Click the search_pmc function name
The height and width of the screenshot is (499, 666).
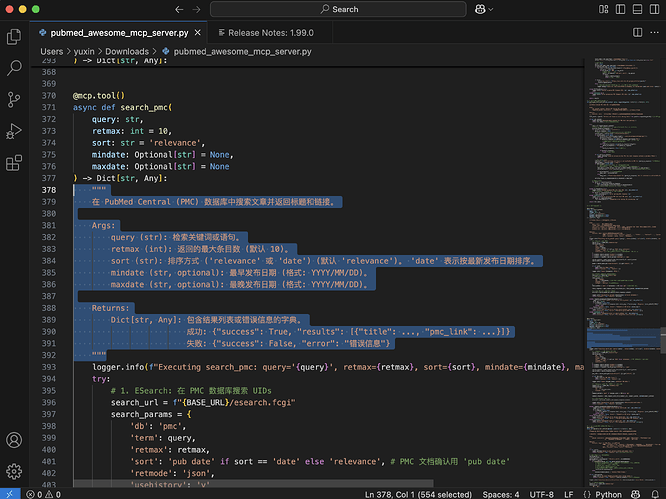coord(144,107)
